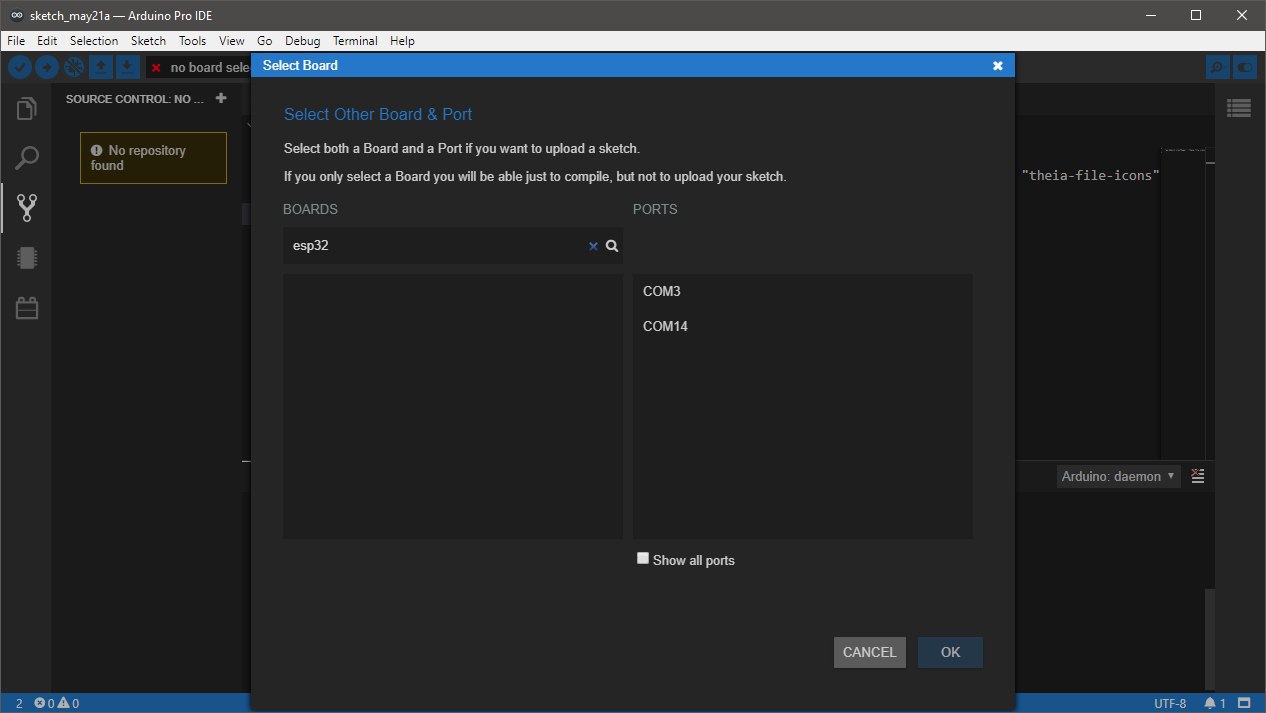
Task: Click the Verify sketch checkmark icon
Action: [20, 67]
